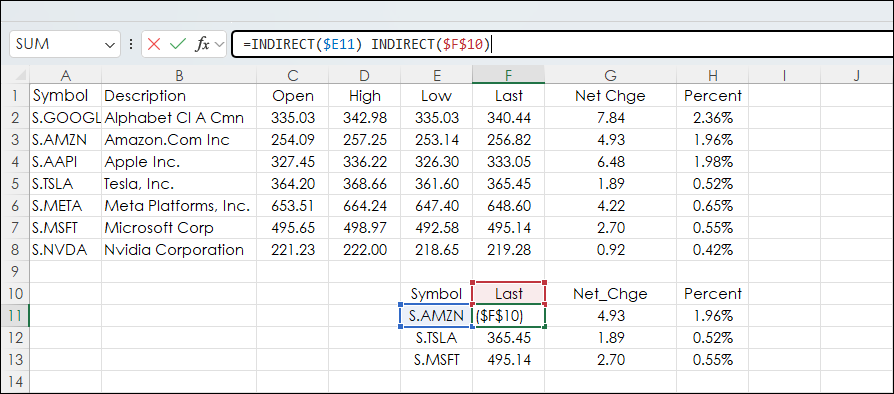
Task: Select column A header
Action: pos(66,75)
